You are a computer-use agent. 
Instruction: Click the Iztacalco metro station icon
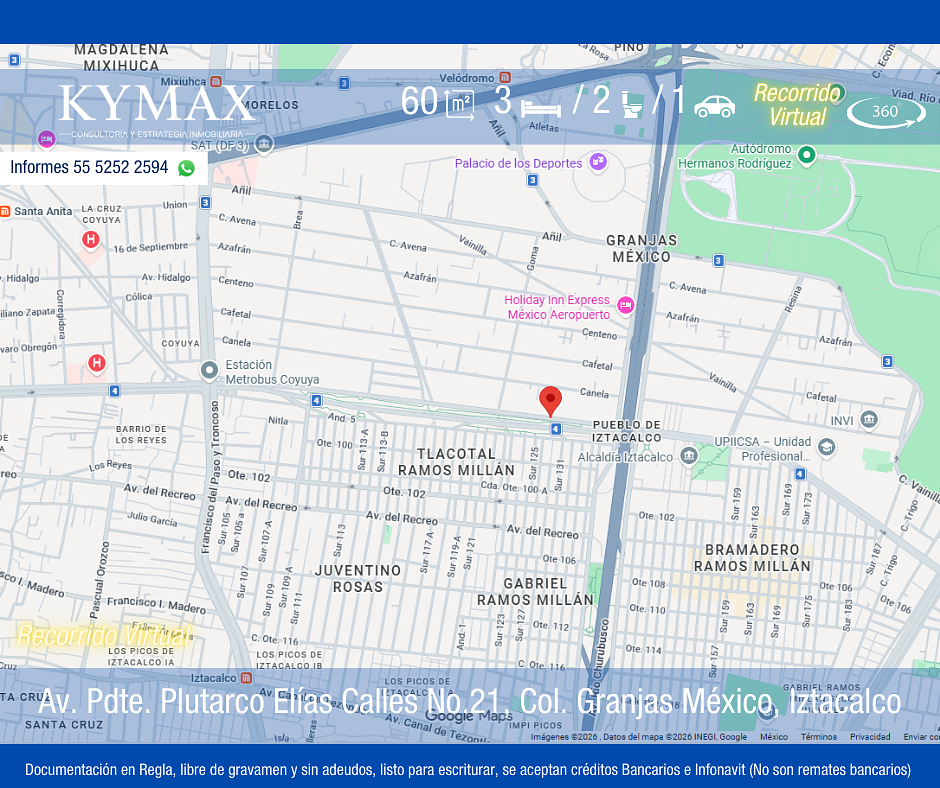pos(246,678)
